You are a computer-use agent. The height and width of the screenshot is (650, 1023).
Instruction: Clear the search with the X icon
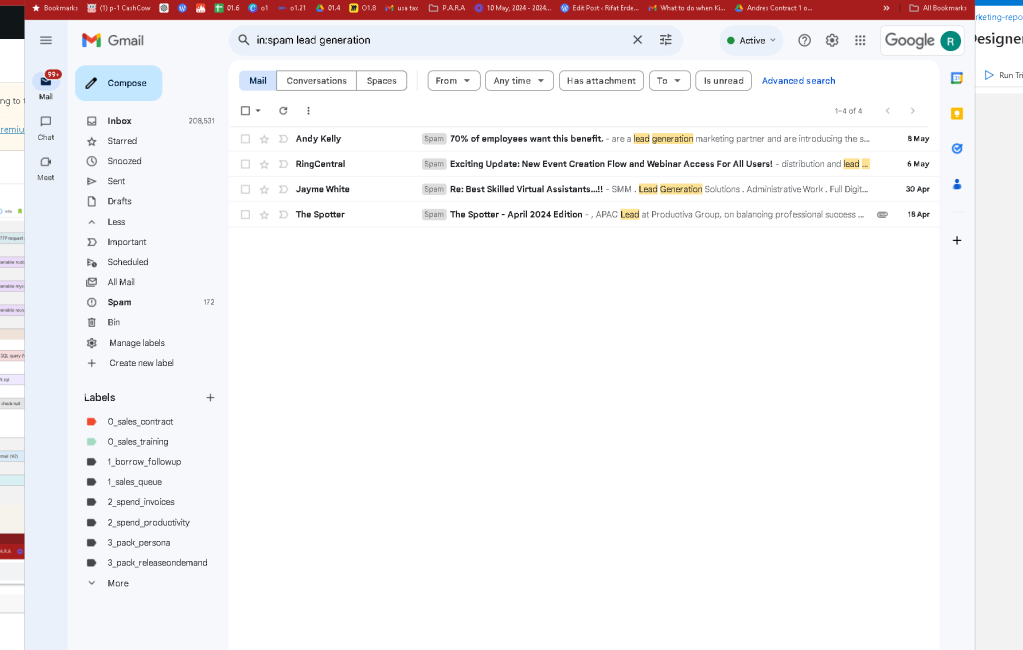pyautogui.click(x=637, y=40)
